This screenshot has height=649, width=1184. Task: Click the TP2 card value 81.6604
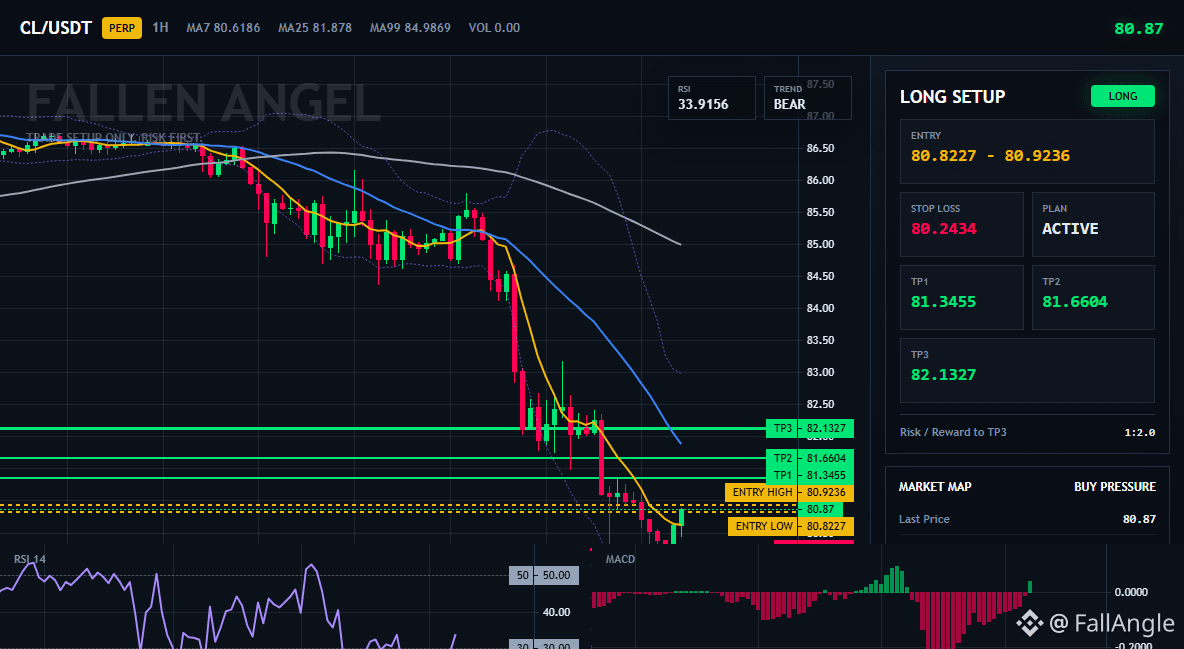(x=1075, y=301)
